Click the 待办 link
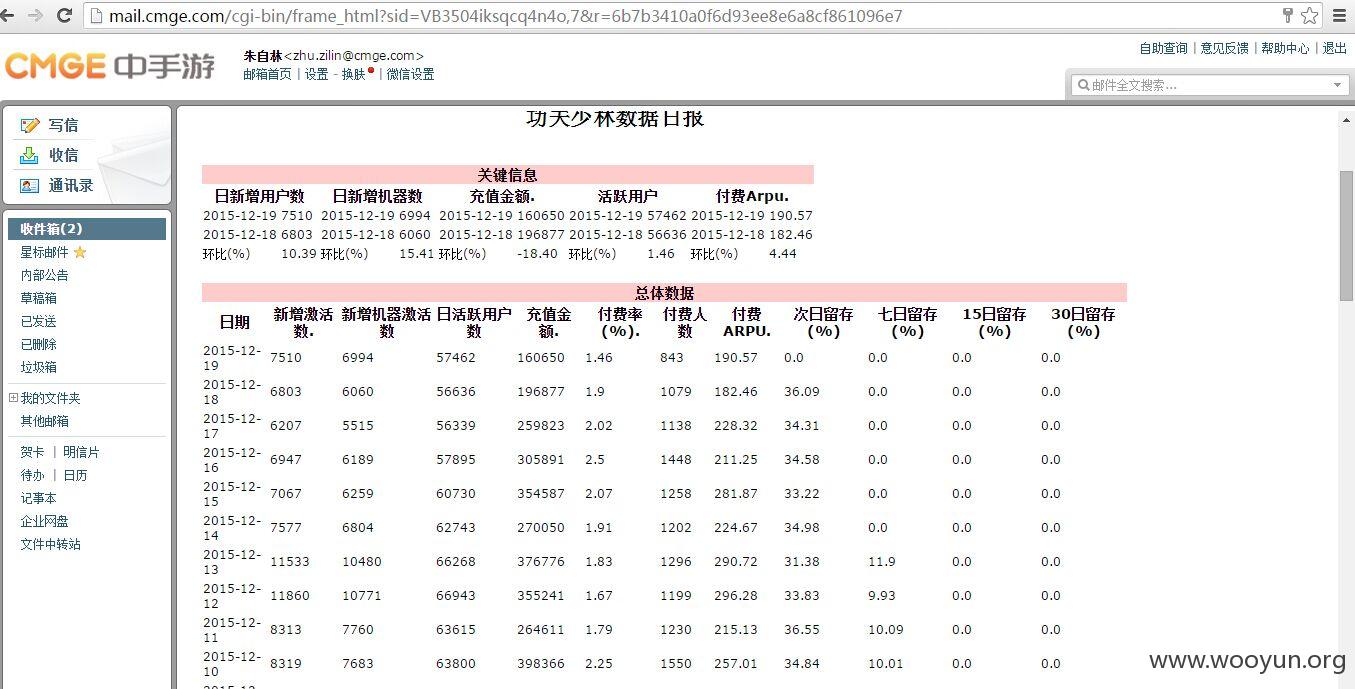The height and width of the screenshot is (689, 1355). (x=32, y=475)
